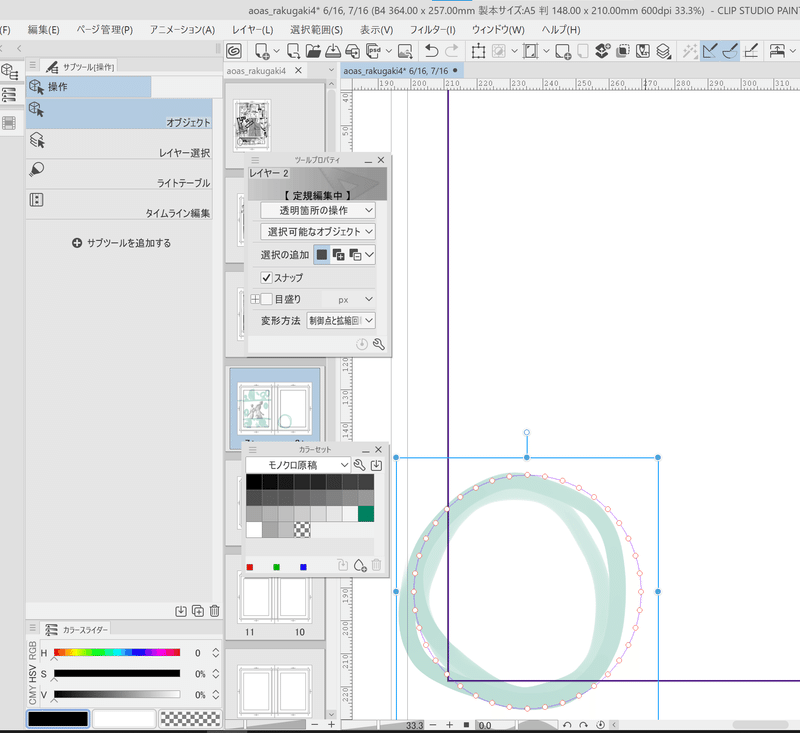Switch color slider to RGB mode
The image size is (800, 733).
point(32,650)
